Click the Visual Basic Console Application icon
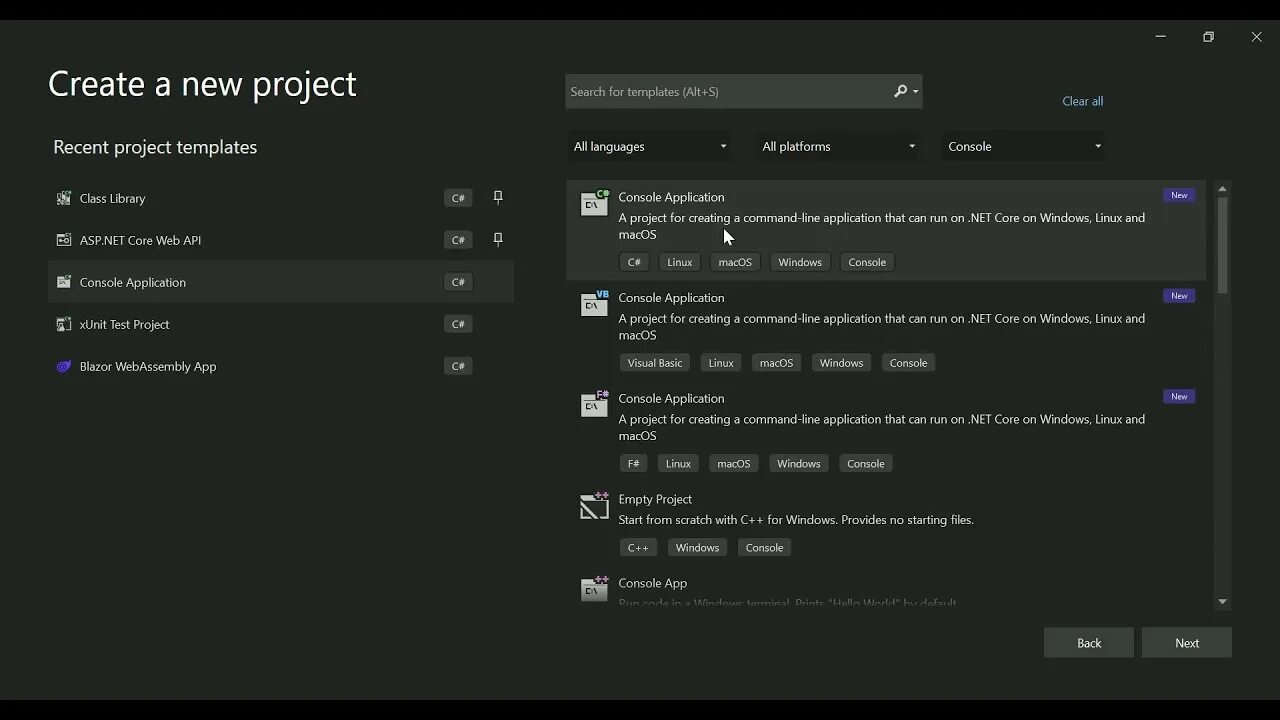The height and width of the screenshot is (720, 1280). [x=594, y=304]
